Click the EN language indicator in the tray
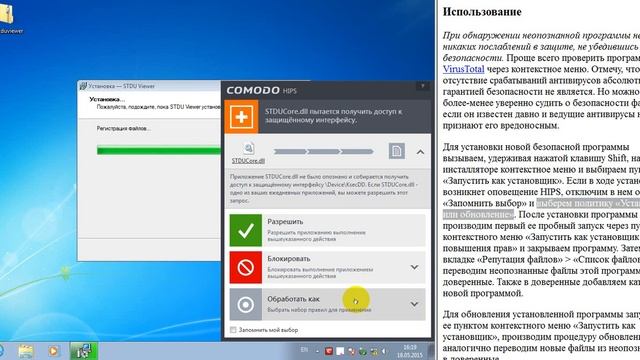Screen dimensions: 640x360 [304, 350]
